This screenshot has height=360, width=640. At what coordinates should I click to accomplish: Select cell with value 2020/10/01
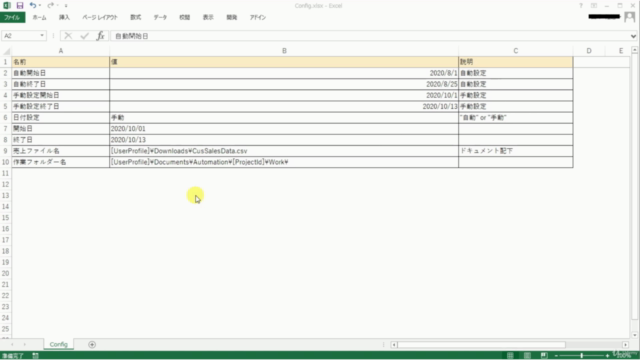click(284, 129)
